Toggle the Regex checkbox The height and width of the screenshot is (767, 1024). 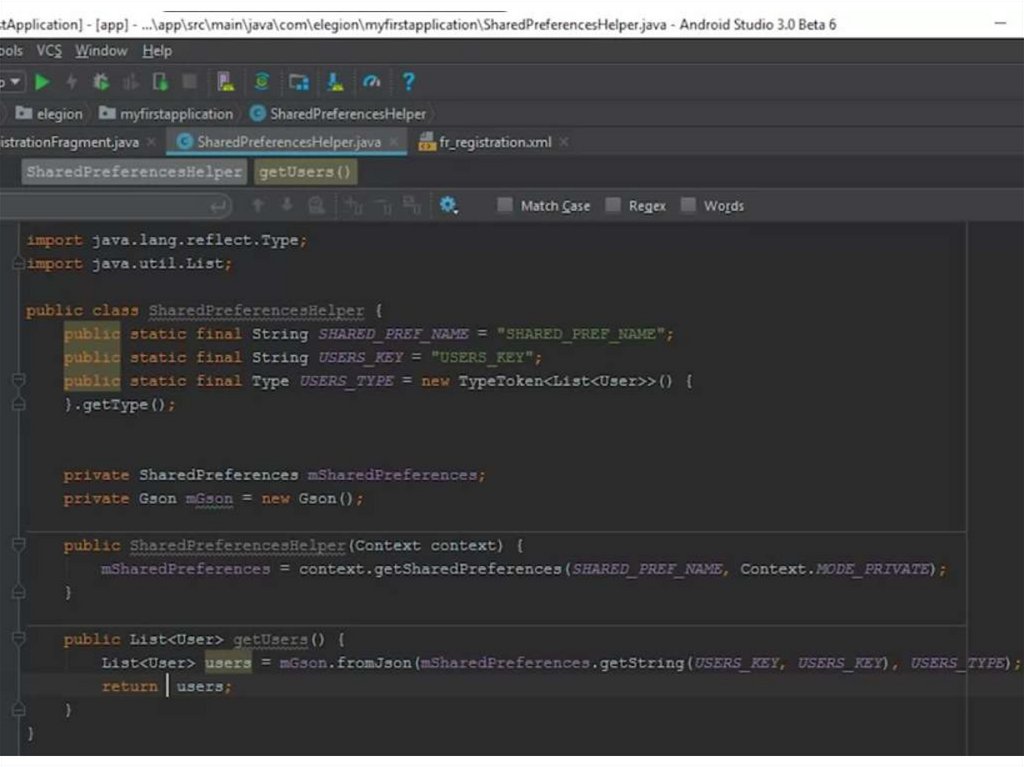click(613, 205)
